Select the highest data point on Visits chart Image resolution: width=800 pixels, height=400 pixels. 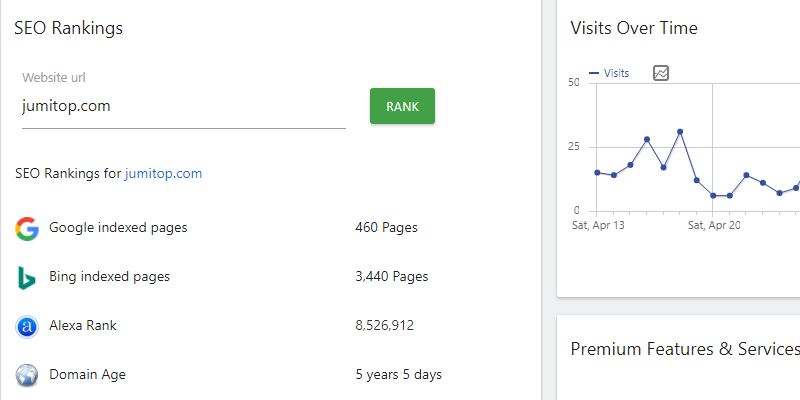[x=680, y=131]
